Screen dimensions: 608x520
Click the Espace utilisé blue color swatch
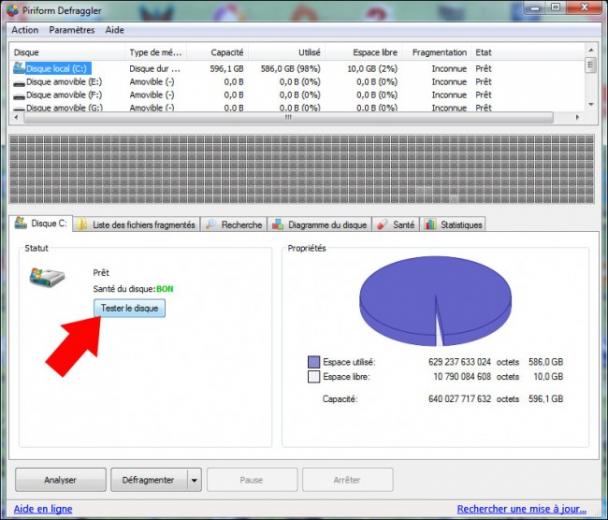(x=313, y=362)
